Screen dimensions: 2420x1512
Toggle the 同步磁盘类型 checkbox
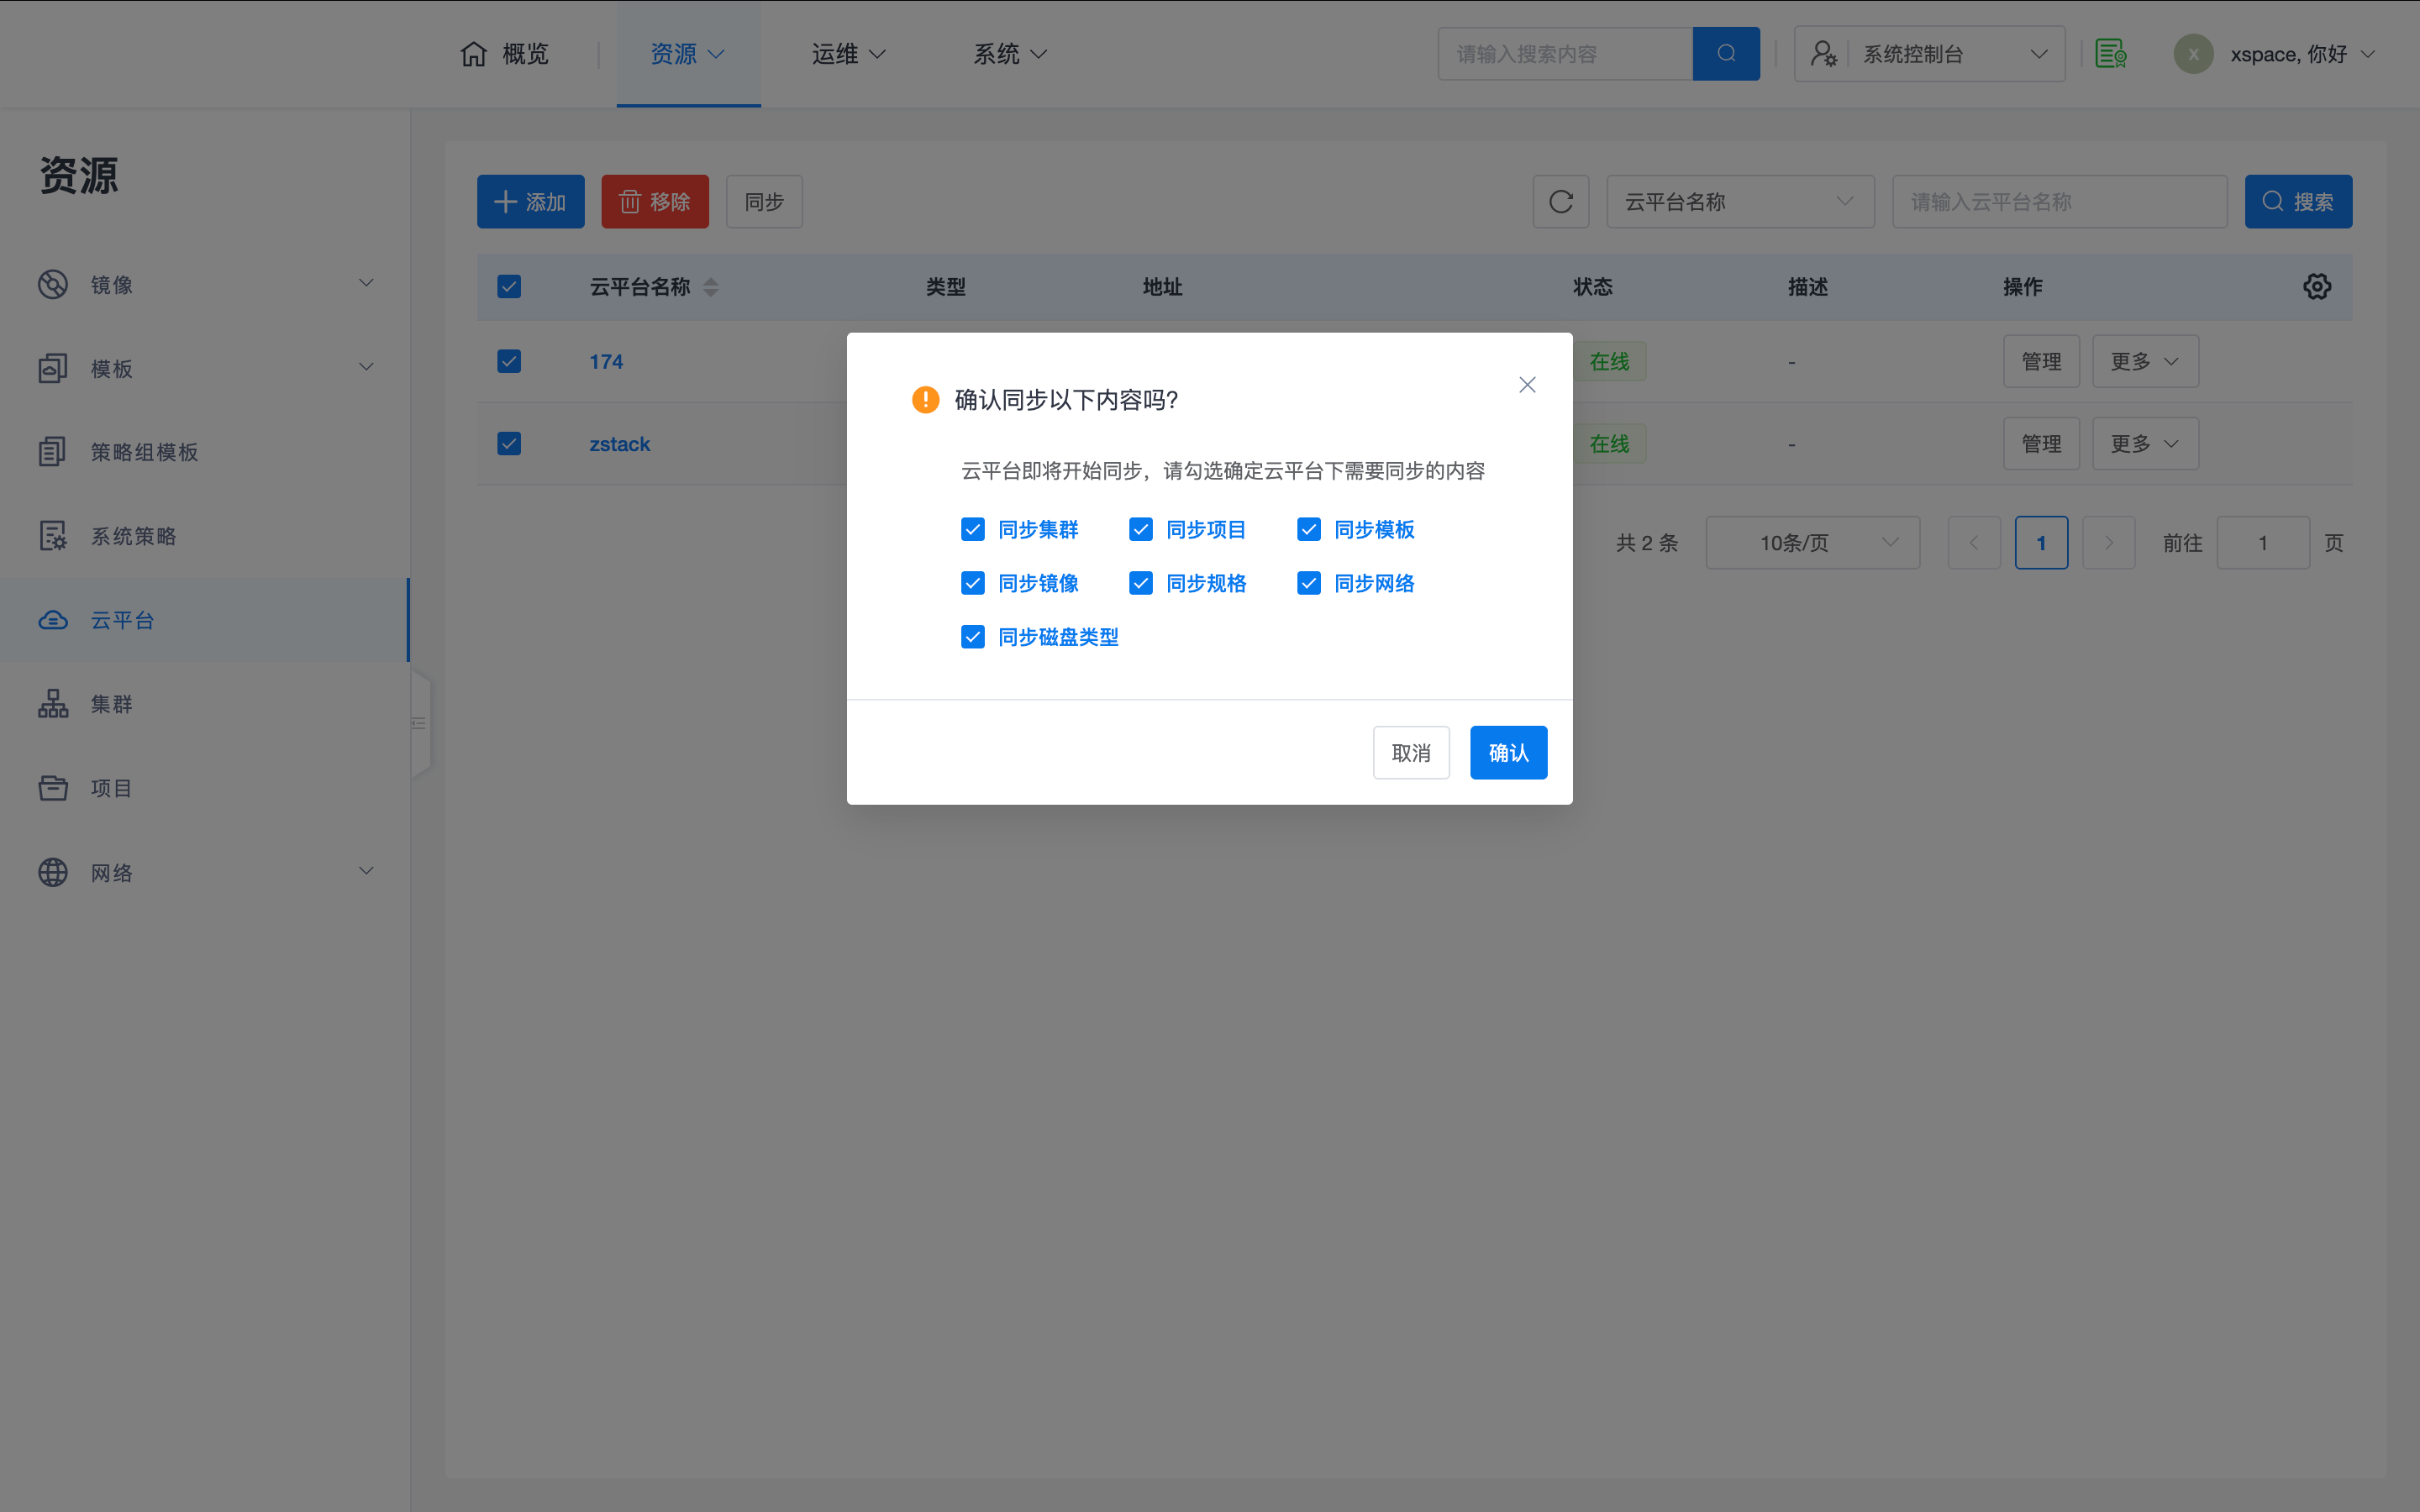[x=973, y=637]
